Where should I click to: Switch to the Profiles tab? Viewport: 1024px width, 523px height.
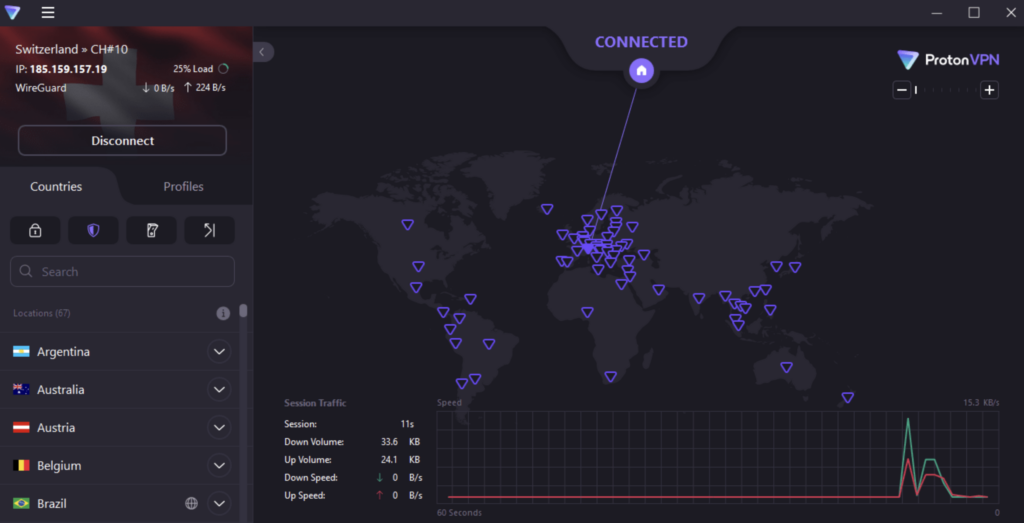click(184, 187)
